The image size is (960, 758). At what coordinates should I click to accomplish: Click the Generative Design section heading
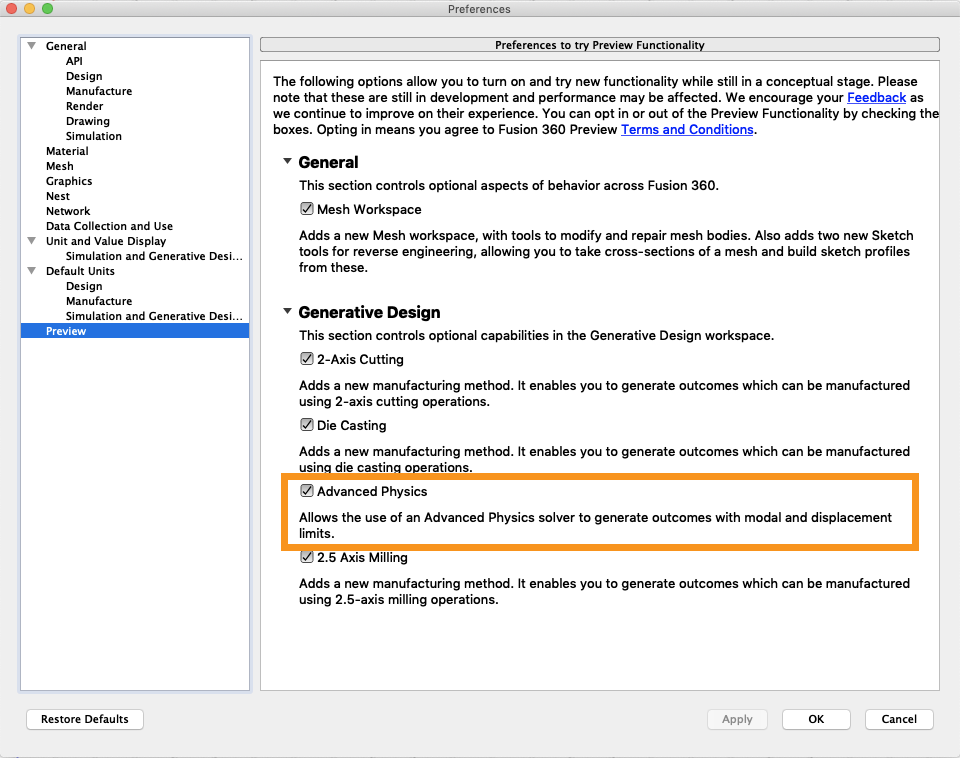coord(369,312)
